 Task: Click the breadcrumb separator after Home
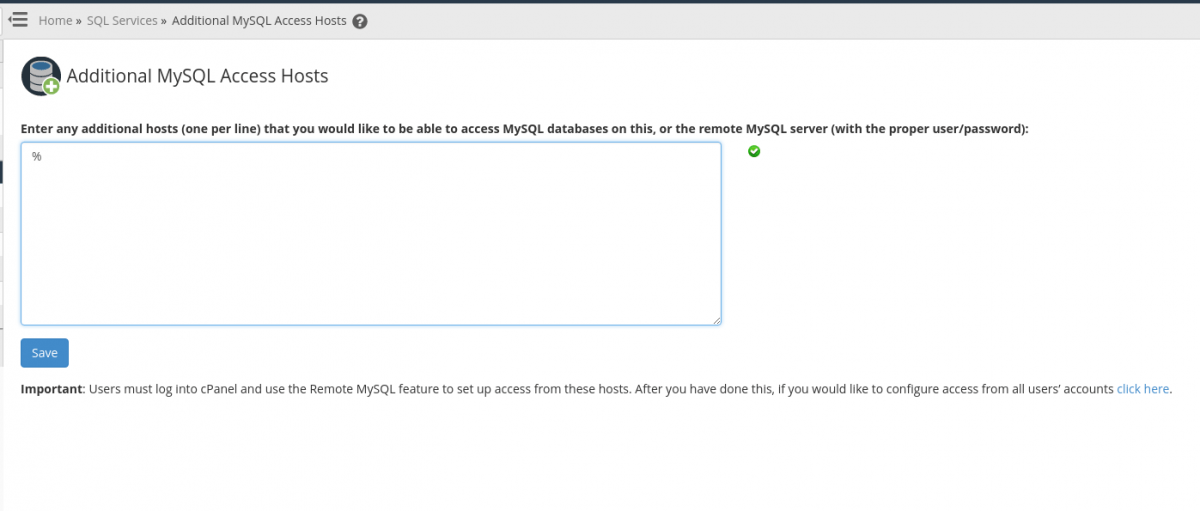coord(78,21)
